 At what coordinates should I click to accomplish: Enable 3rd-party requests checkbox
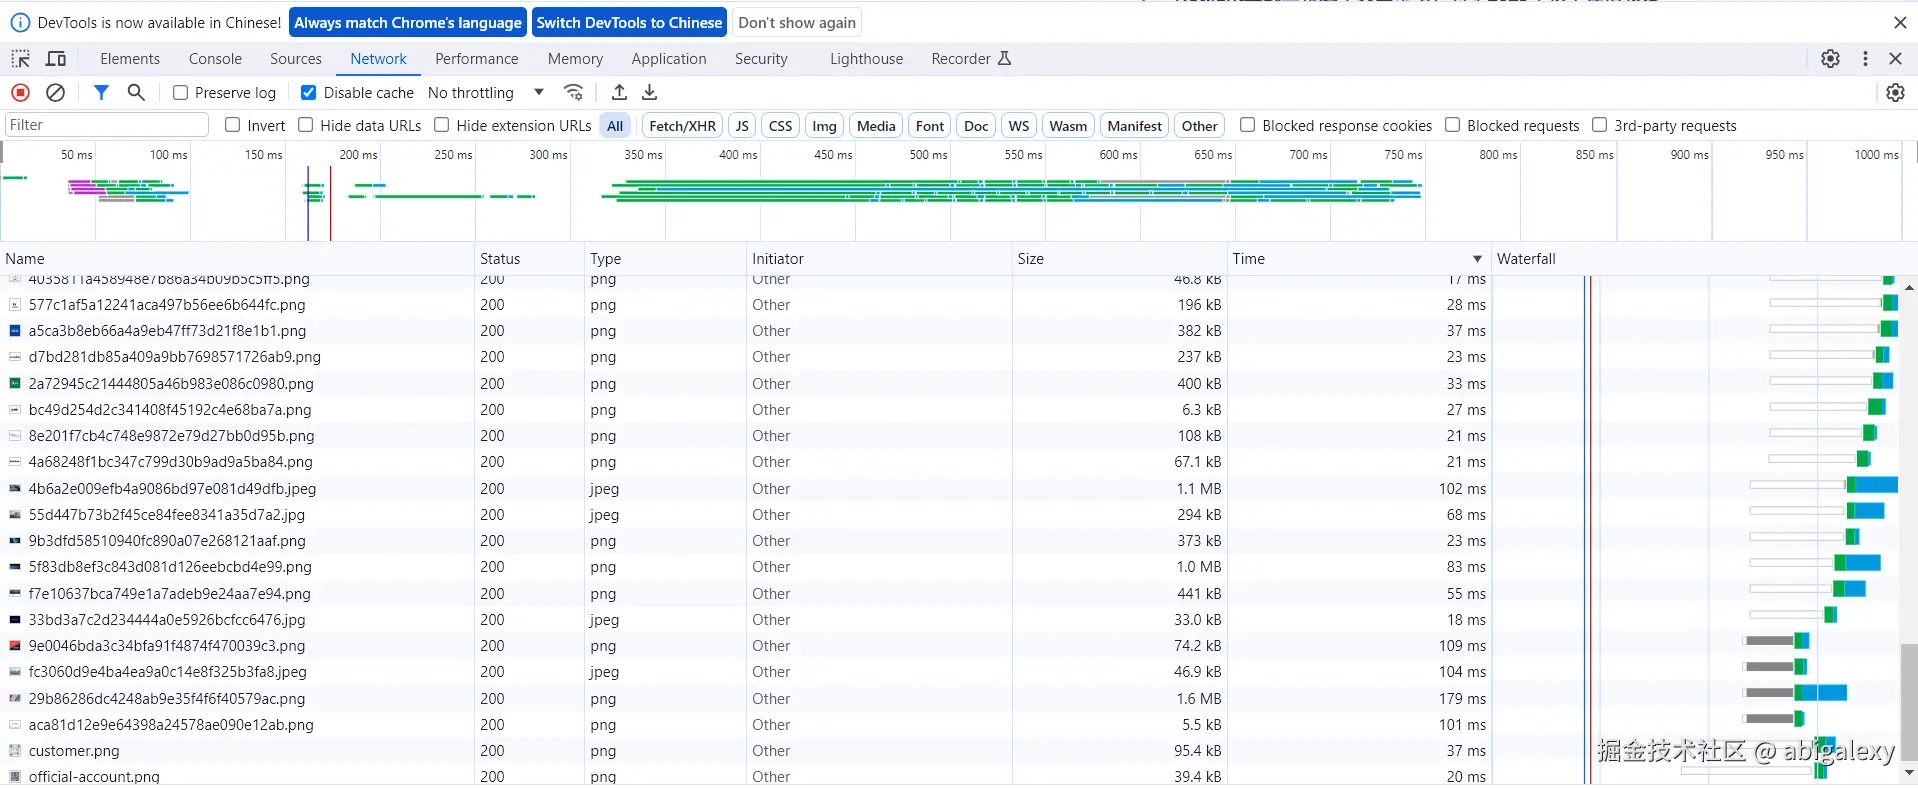click(x=1600, y=125)
